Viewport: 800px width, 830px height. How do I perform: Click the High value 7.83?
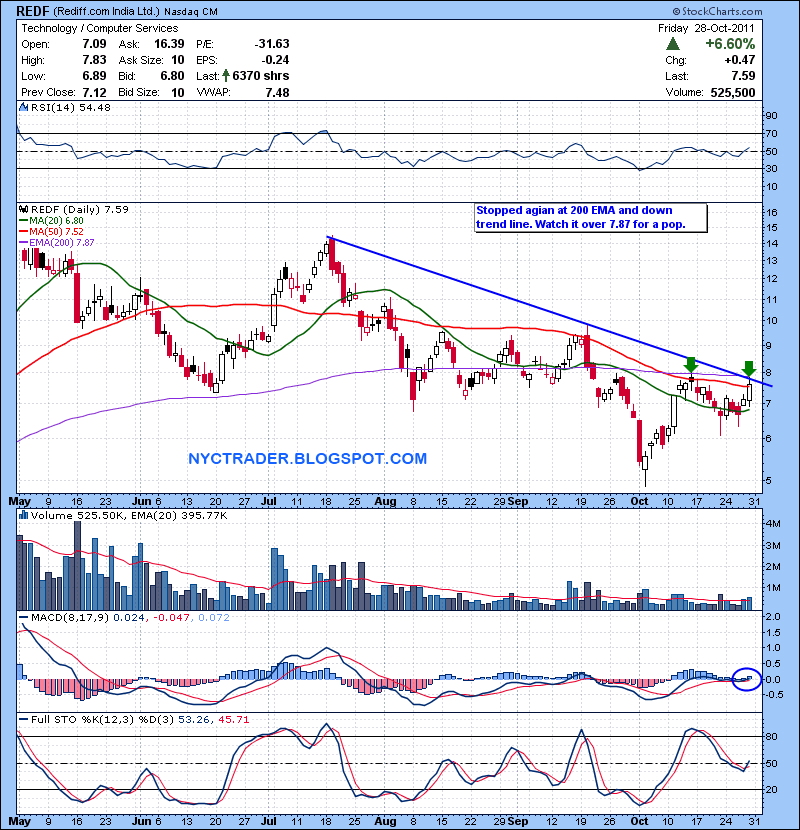pos(94,60)
